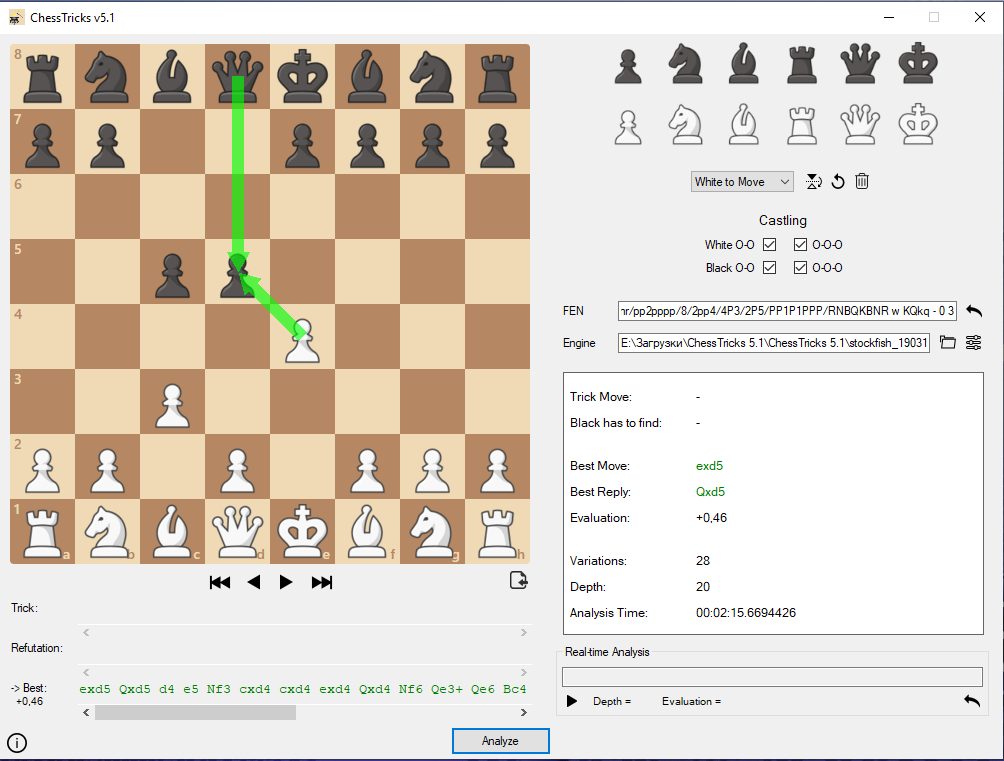Select the black knight from piece palette
1004x761 pixels.
pos(685,64)
